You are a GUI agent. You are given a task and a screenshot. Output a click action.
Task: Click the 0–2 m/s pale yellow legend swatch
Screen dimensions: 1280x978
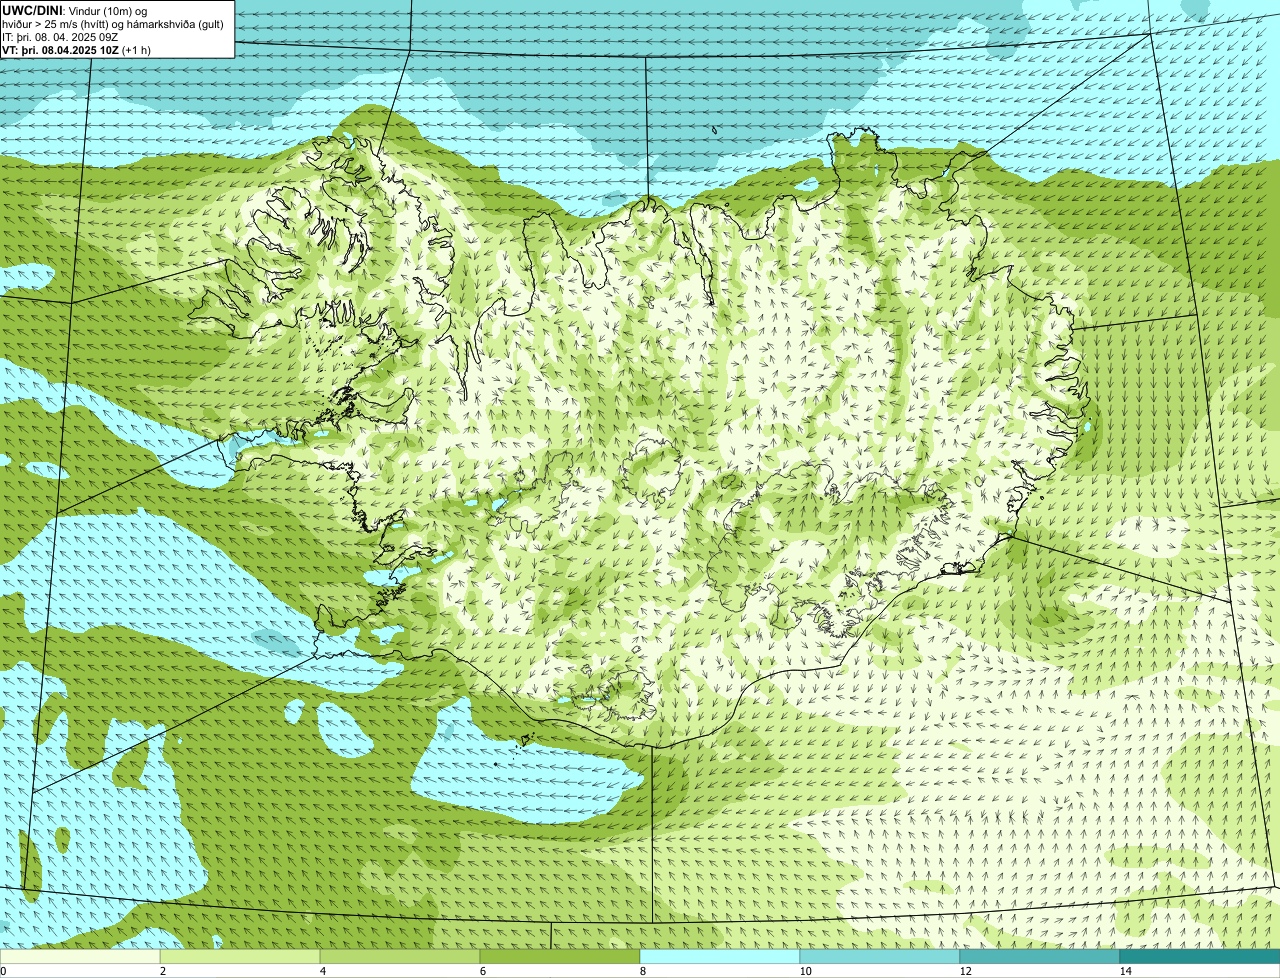pyautogui.click(x=80, y=956)
